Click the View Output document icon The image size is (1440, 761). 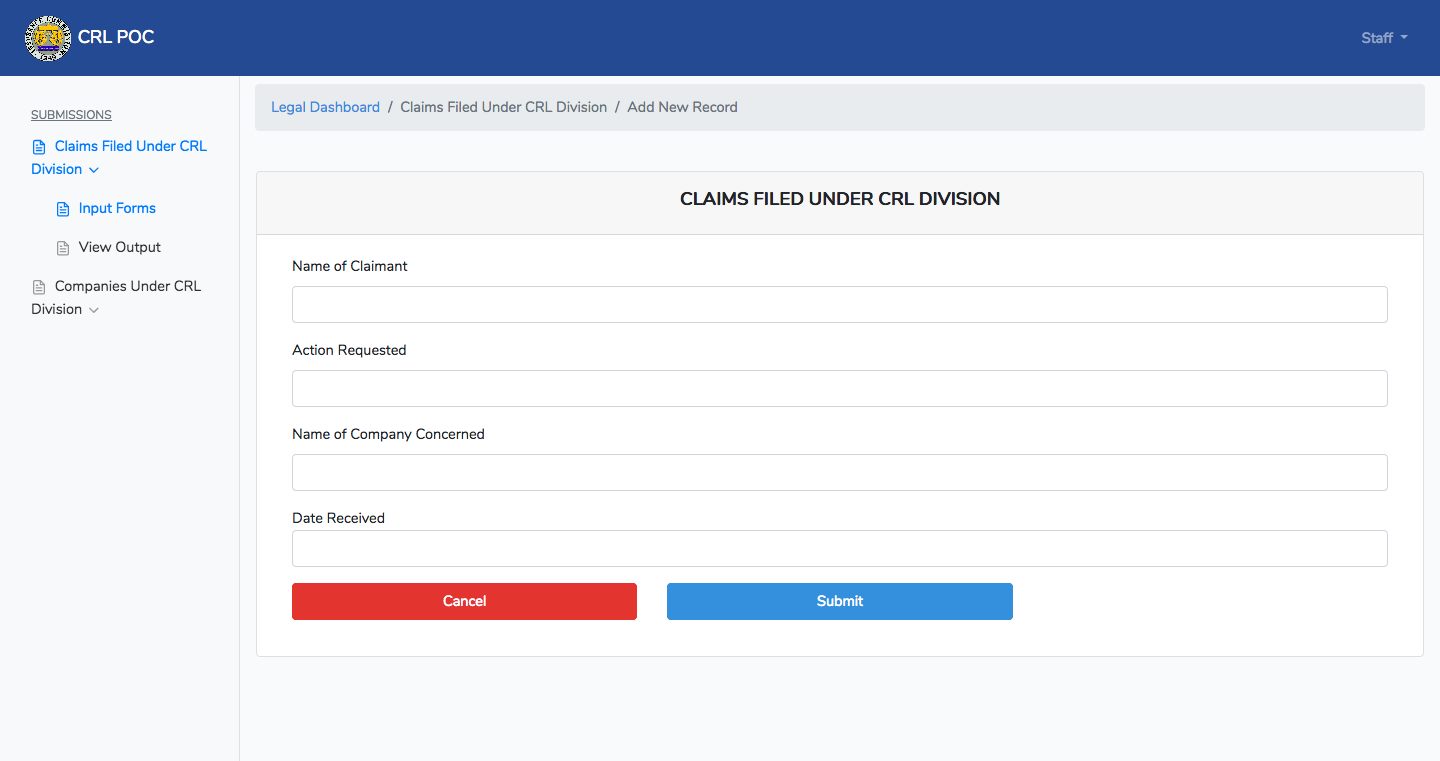[x=63, y=248]
